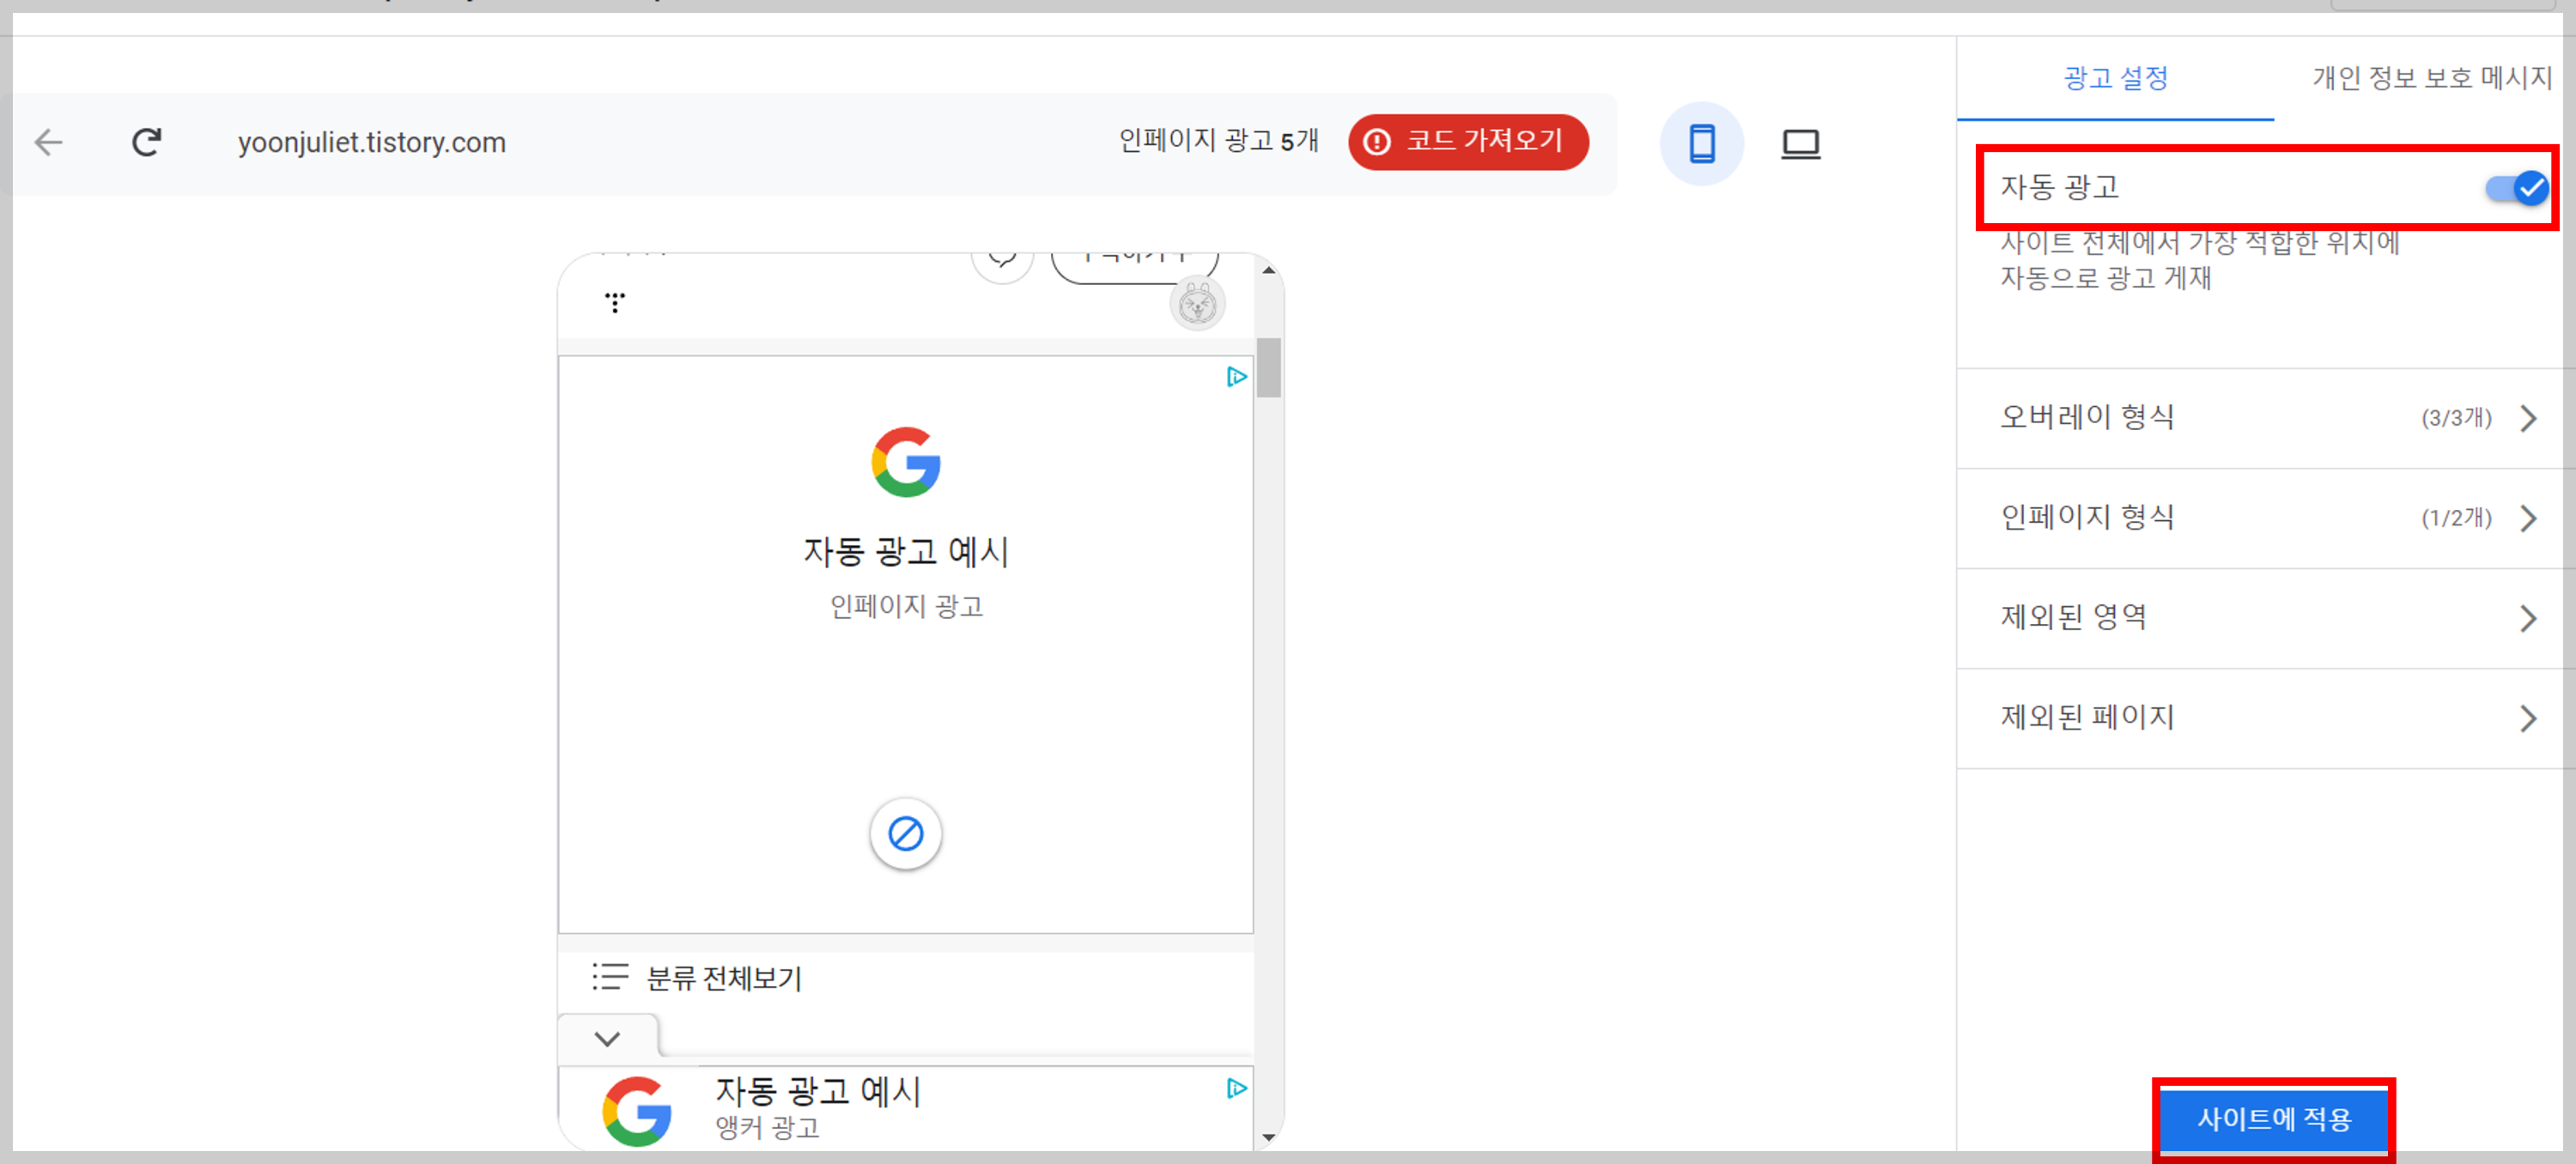This screenshot has width=2576, height=1164.
Task: Open the blog's dotted menu icon
Action: (615, 302)
